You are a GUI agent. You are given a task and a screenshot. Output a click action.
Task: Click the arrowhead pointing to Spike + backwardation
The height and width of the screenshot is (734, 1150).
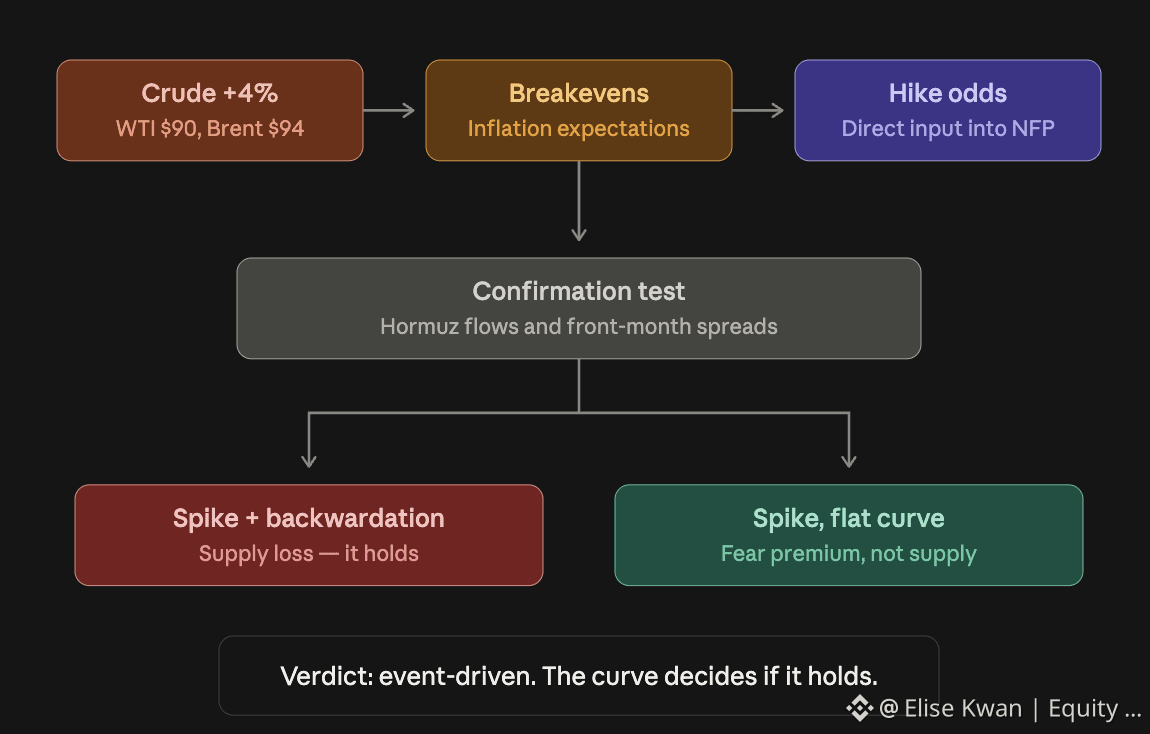(x=309, y=459)
